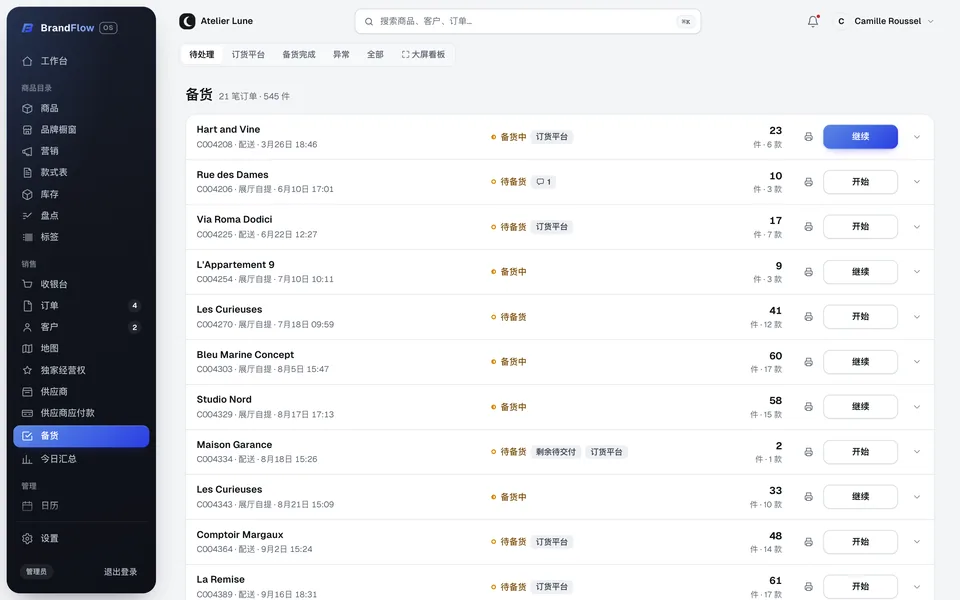The height and width of the screenshot is (600, 960).
Task: Open 款式表 document item
Action: click(81, 173)
